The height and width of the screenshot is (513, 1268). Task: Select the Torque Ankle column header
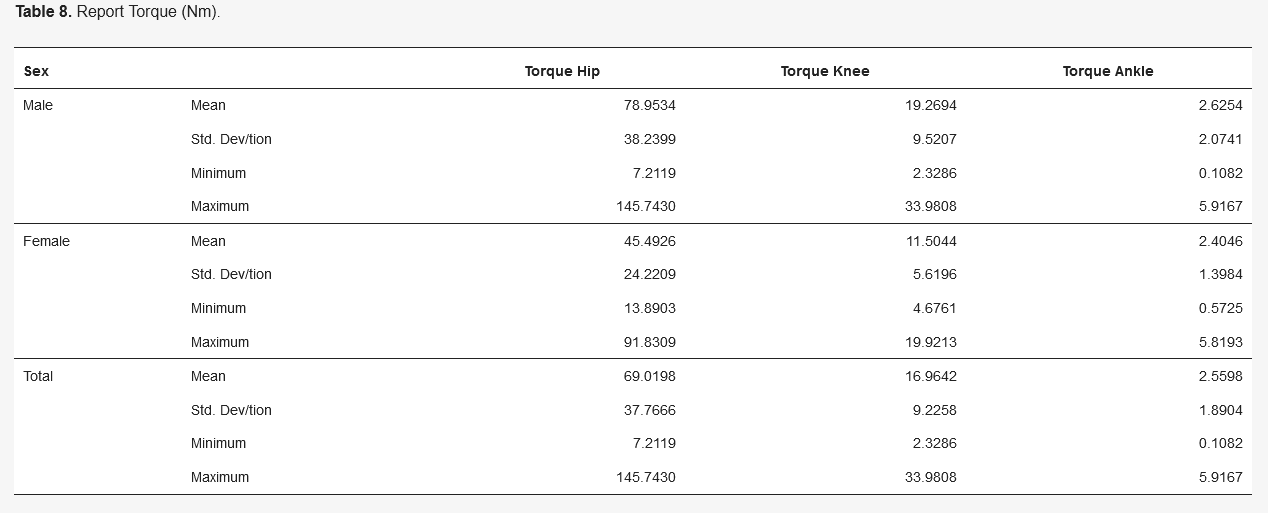pyautogui.click(x=1108, y=71)
